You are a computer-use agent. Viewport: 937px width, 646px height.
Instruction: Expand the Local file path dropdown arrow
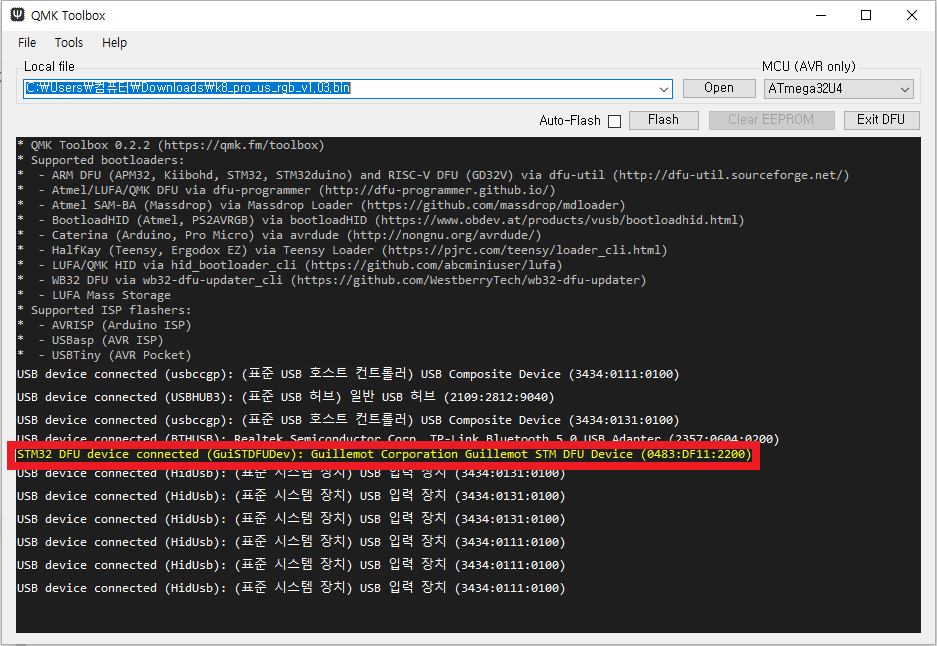click(x=664, y=89)
